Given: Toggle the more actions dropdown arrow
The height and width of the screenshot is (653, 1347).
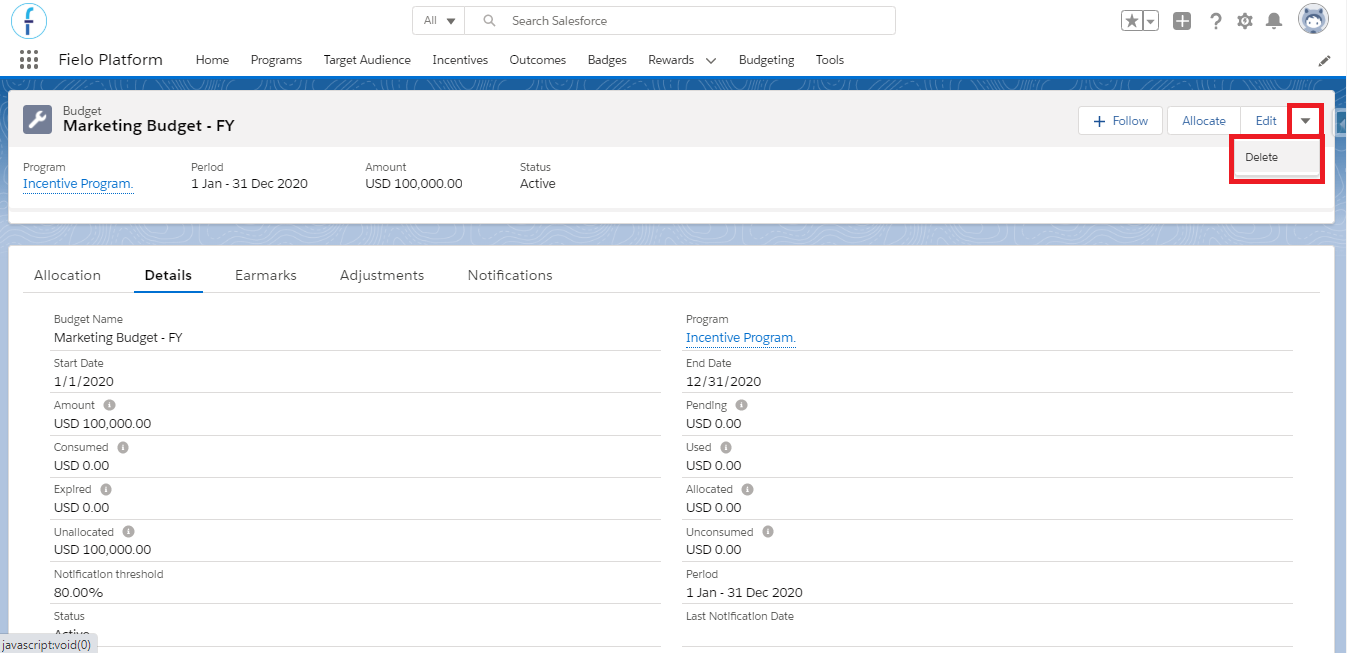Looking at the screenshot, I should pos(1305,120).
